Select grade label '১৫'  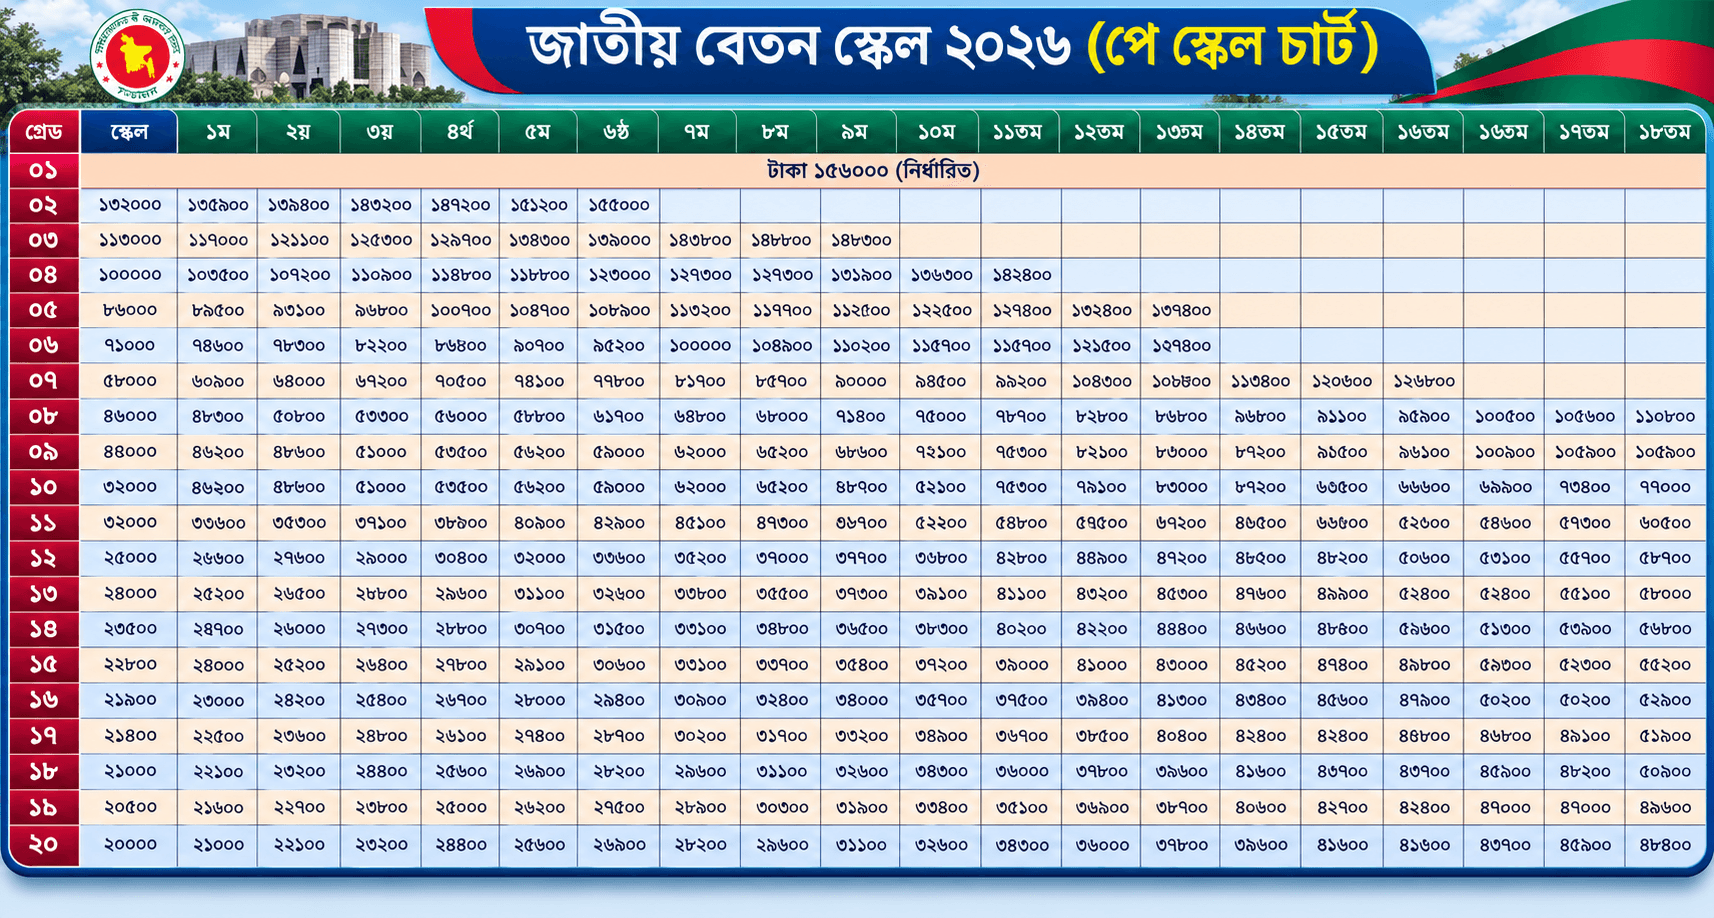click(44, 664)
